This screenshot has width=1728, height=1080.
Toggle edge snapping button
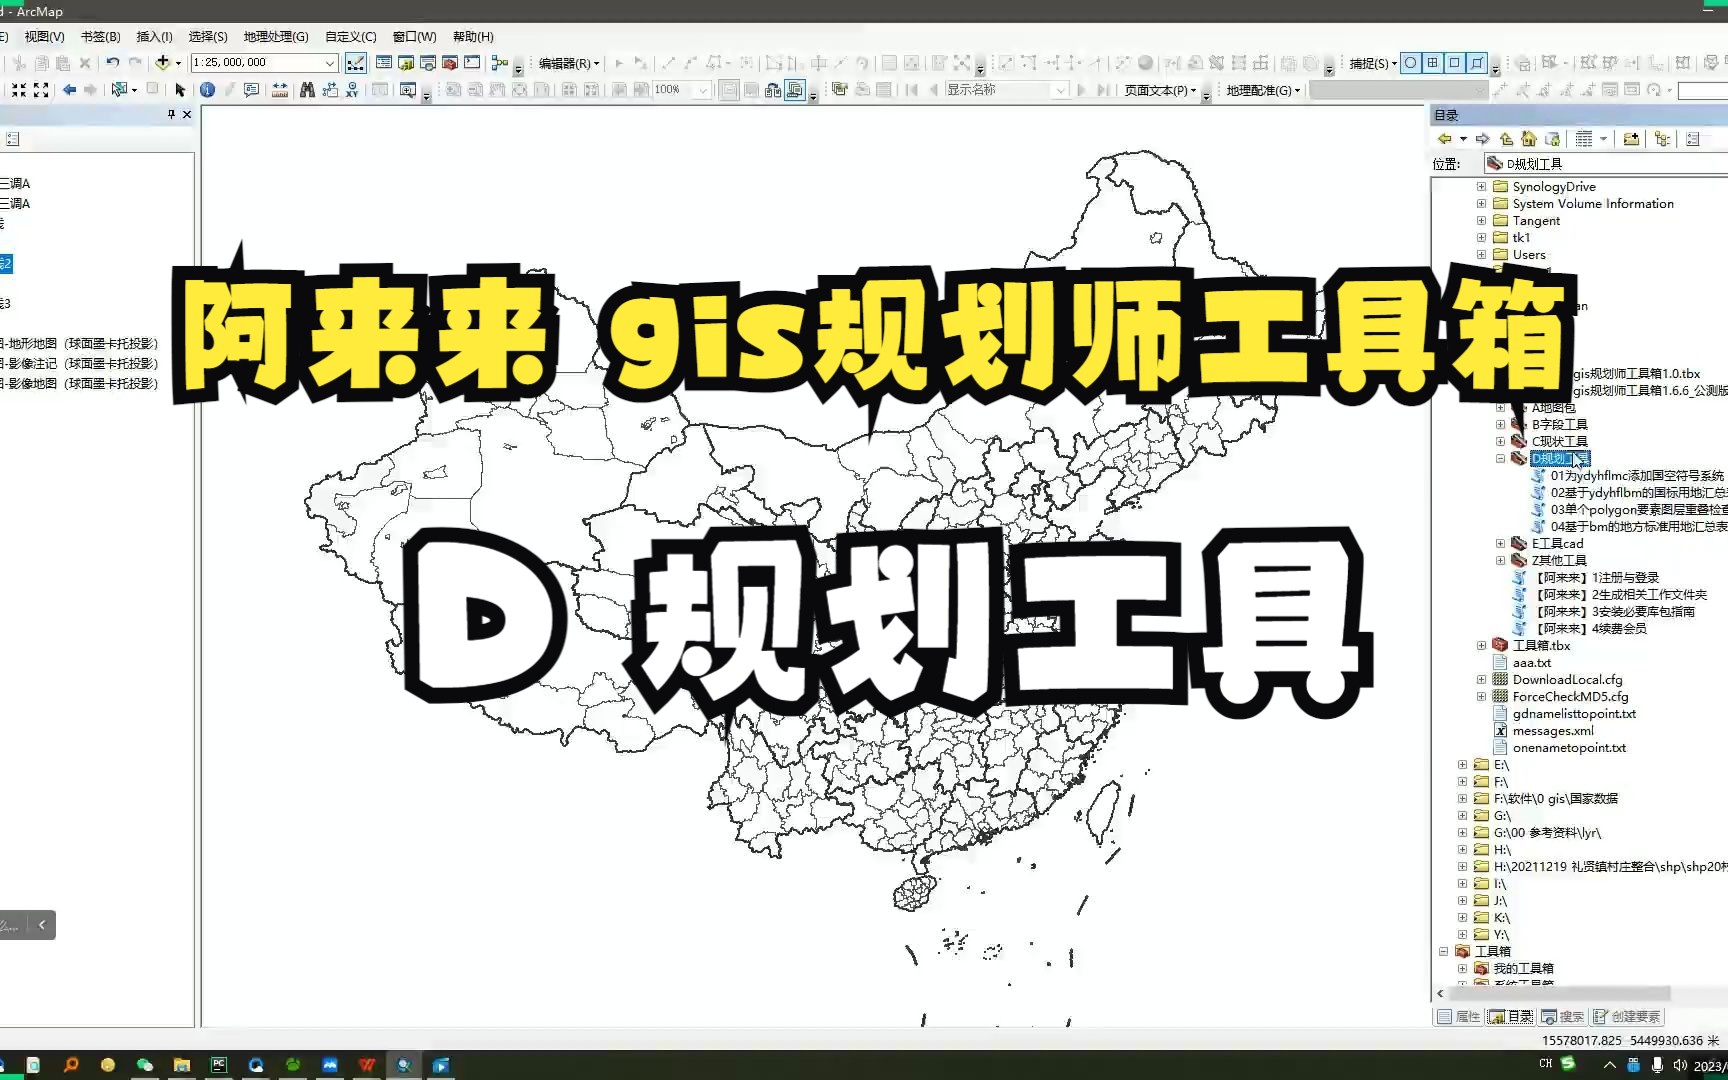click(1476, 63)
